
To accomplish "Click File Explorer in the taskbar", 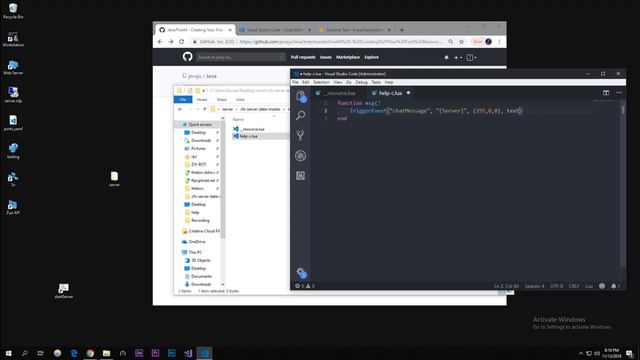I will point(107,353).
